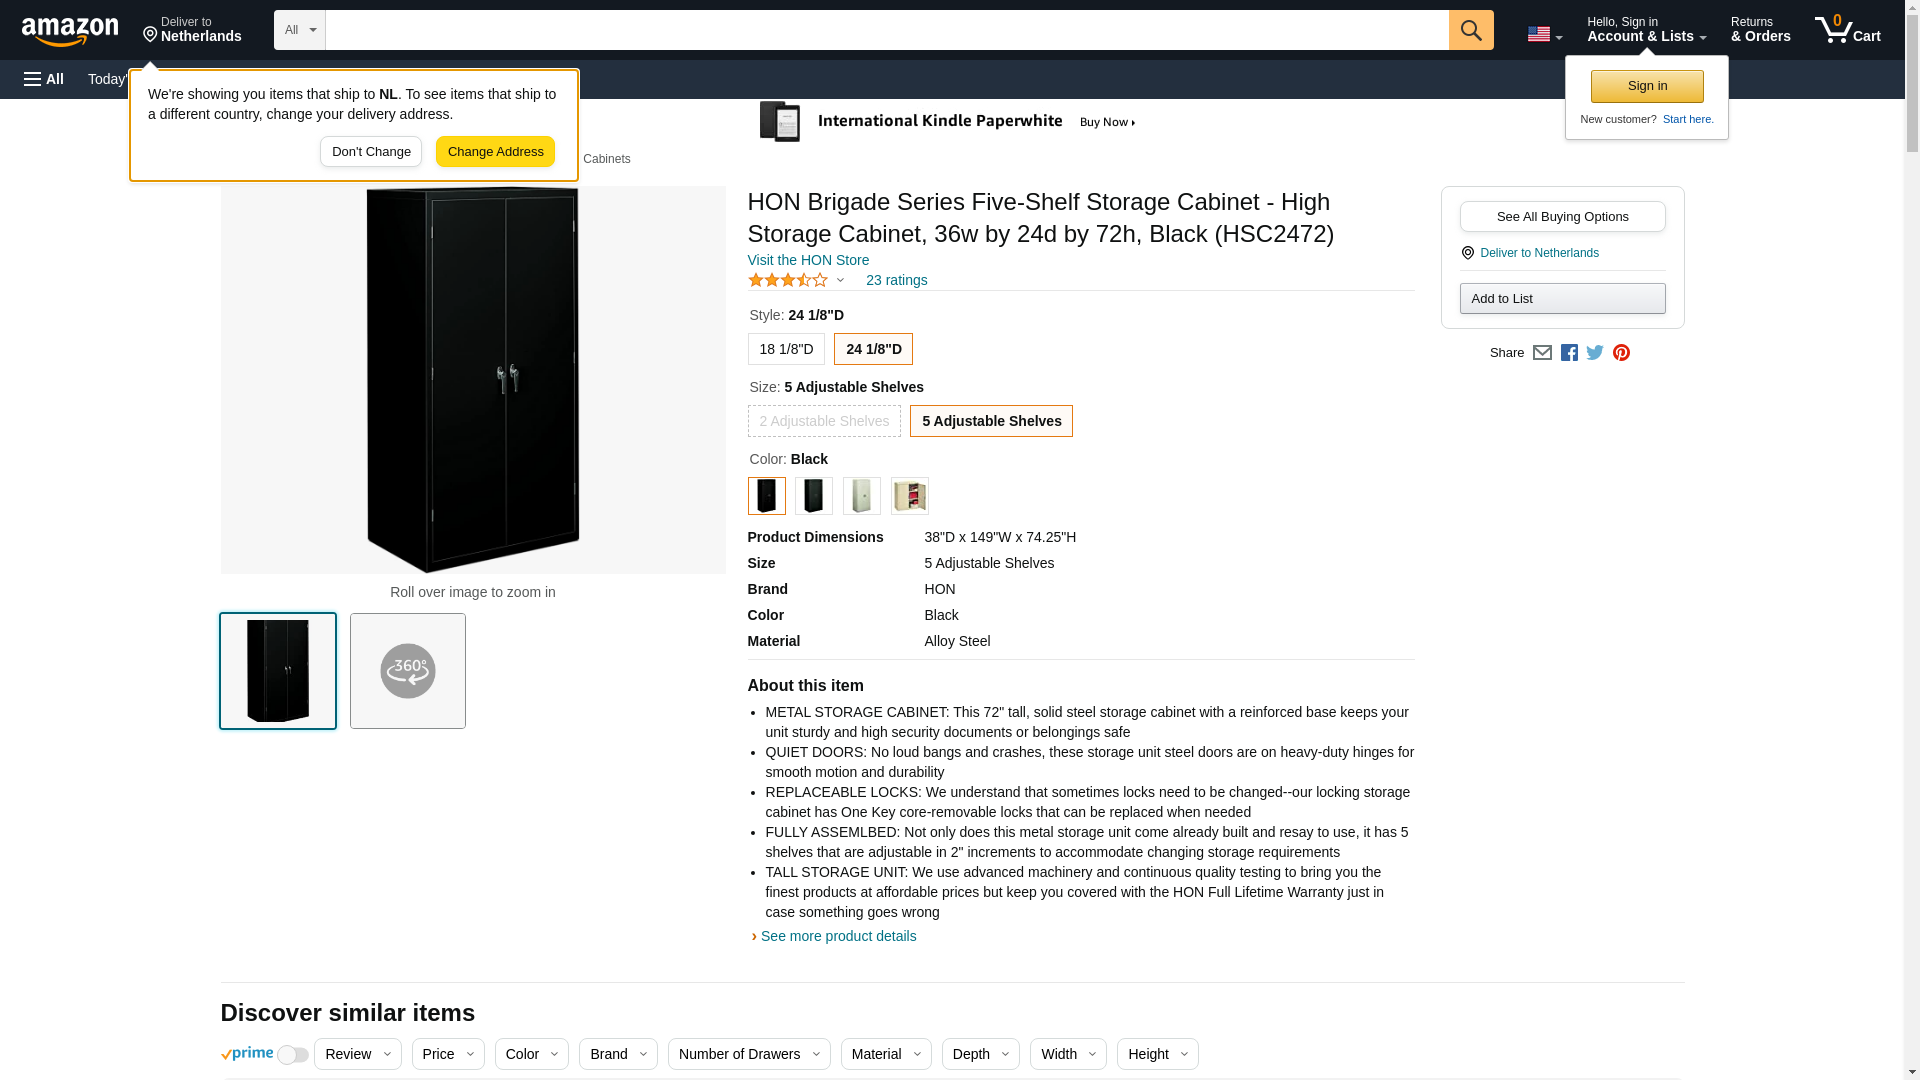
Task: Share product on Pinterest
Action: click(1621, 353)
